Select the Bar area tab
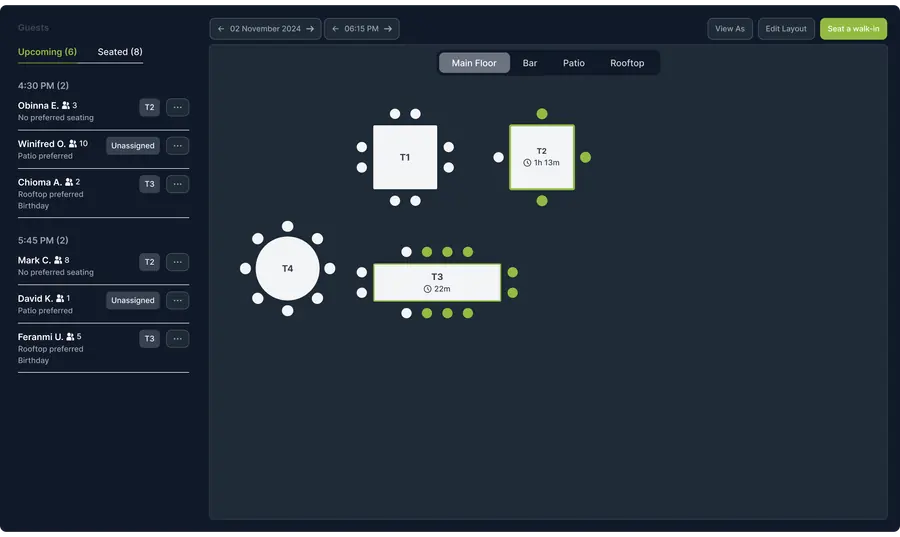The width and height of the screenshot is (900, 537). 530,63
